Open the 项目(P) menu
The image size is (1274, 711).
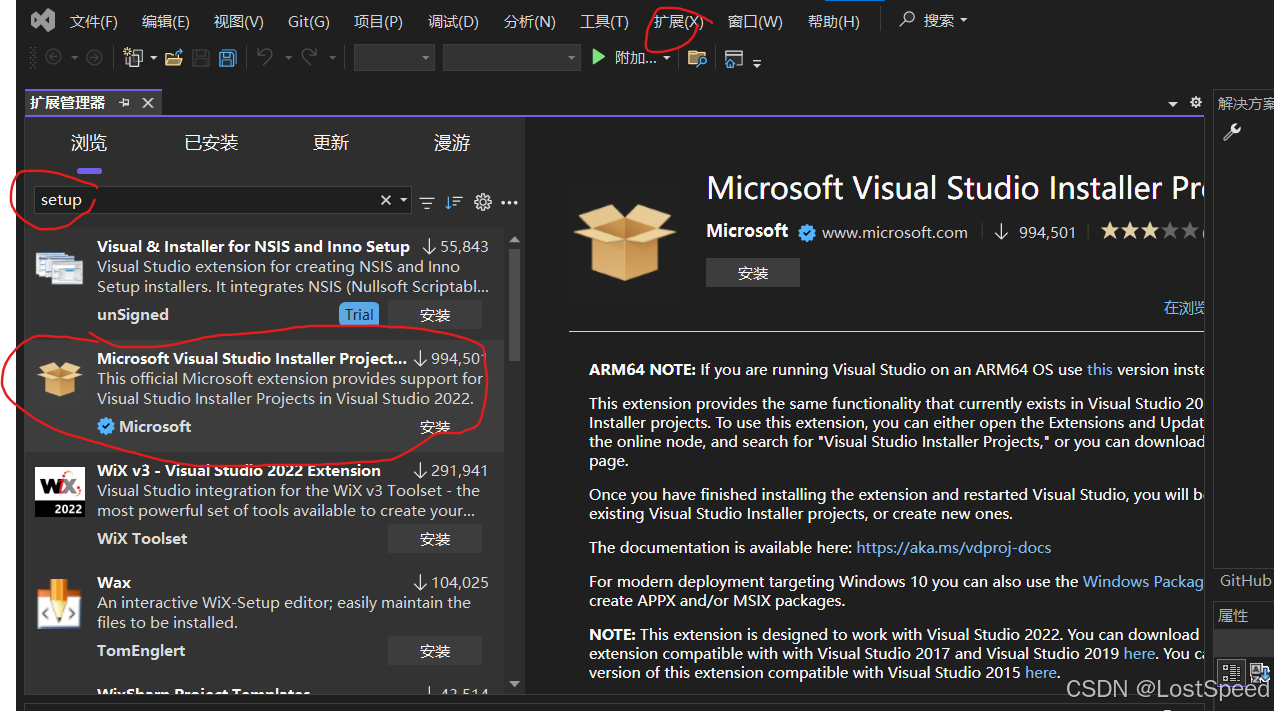click(379, 21)
